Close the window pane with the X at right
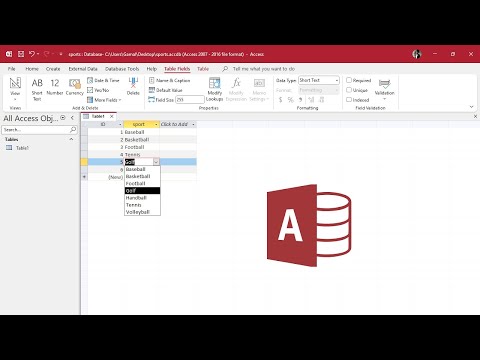Image resolution: width=480 pixels, height=360 pixels. click(x=475, y=116)
